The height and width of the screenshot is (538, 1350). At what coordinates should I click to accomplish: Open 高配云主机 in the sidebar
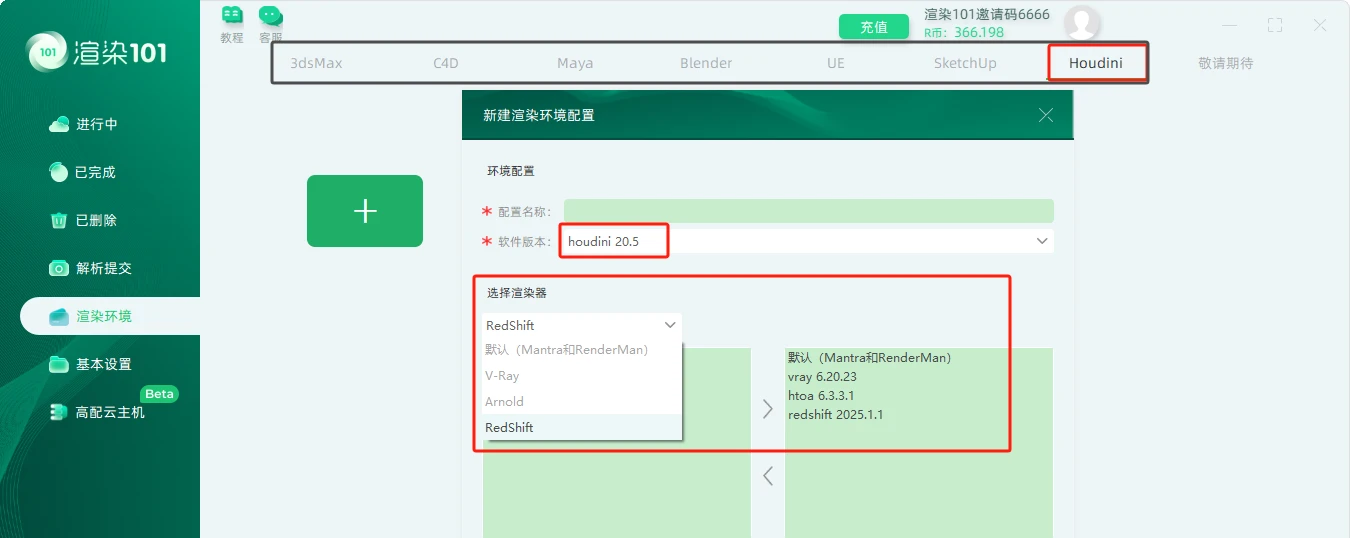tap(96, 412)
